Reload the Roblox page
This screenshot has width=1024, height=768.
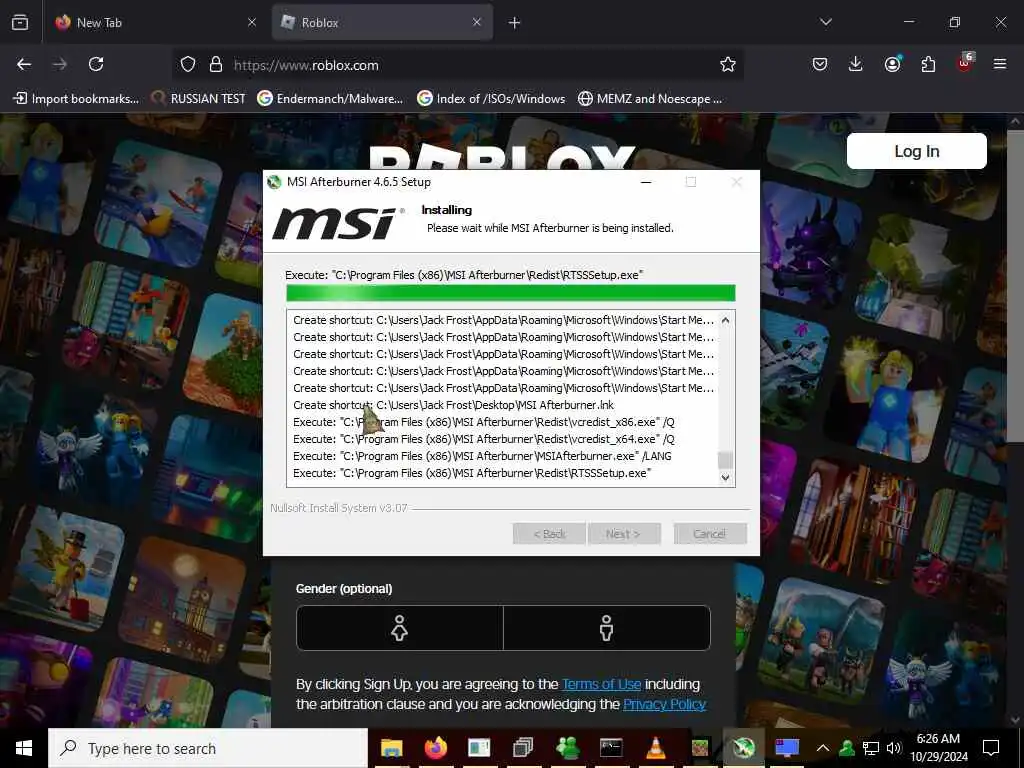click(96, 64)
